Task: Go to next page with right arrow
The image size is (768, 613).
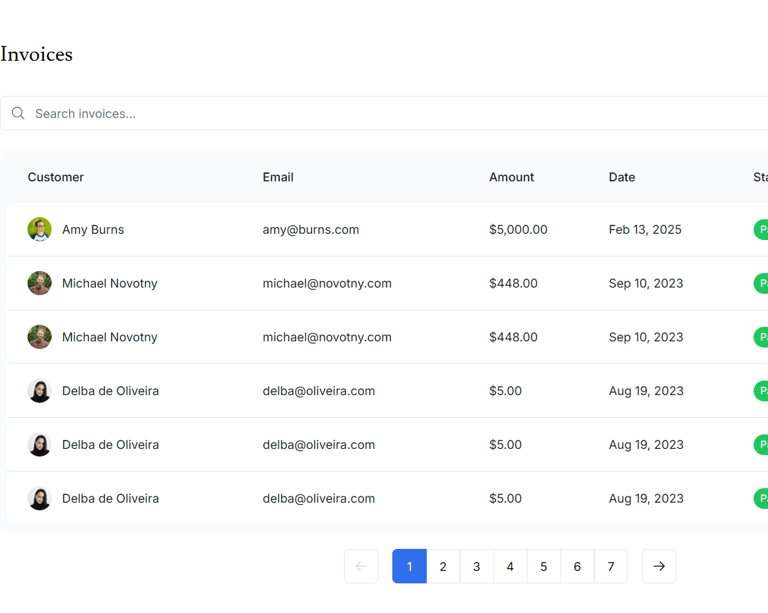Action: (659, 566)
